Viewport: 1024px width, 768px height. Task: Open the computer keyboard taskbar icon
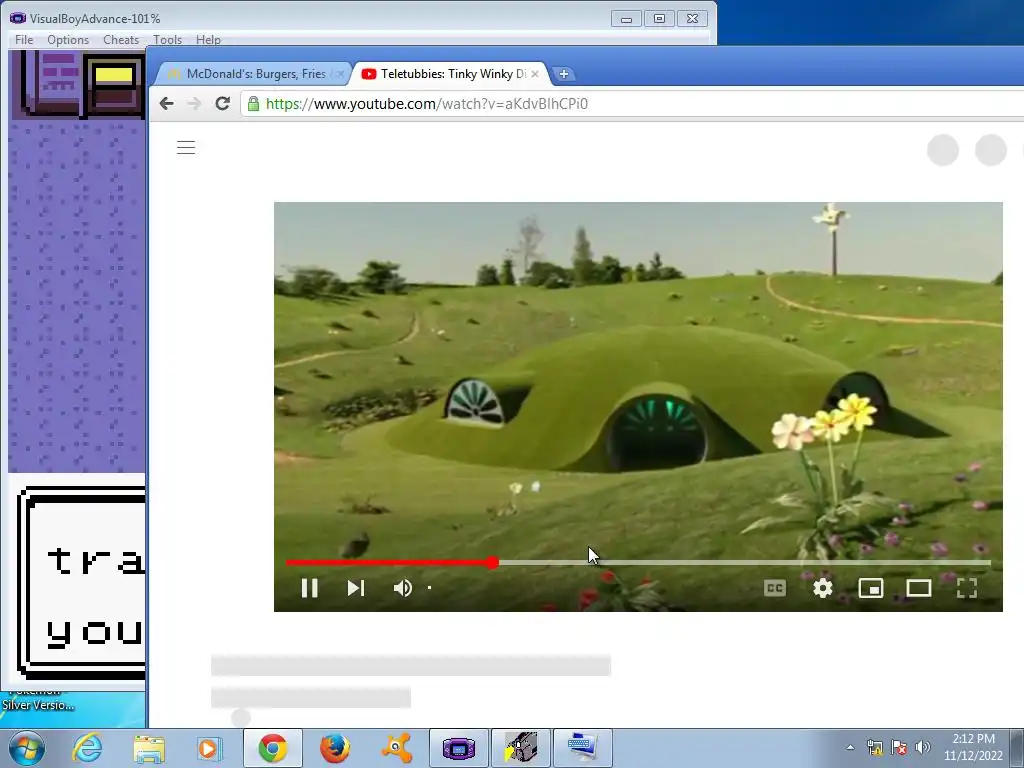tap(583, 748)
